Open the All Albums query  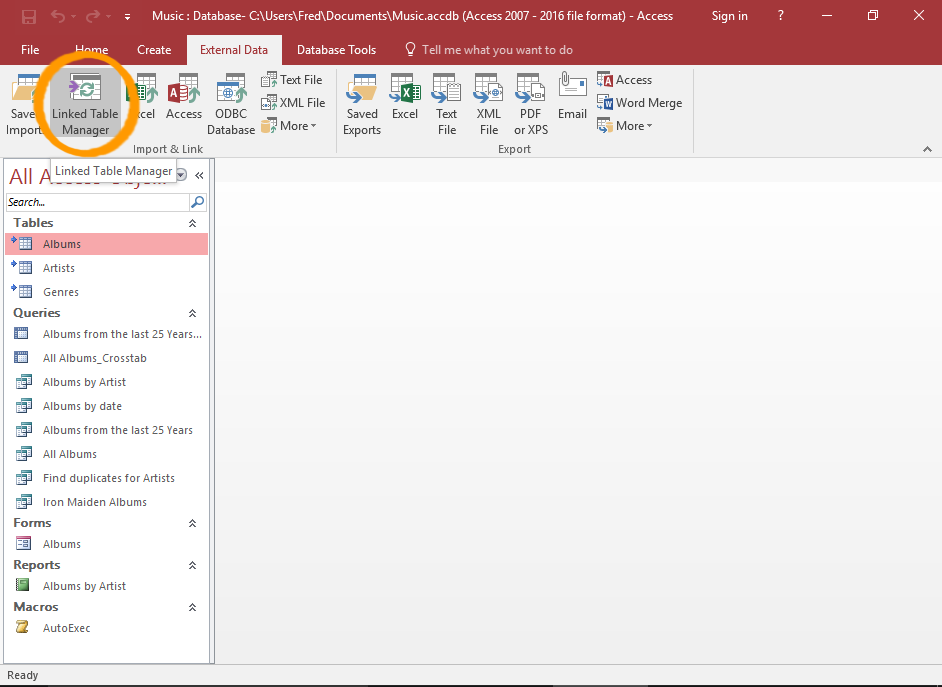[107, 454]
